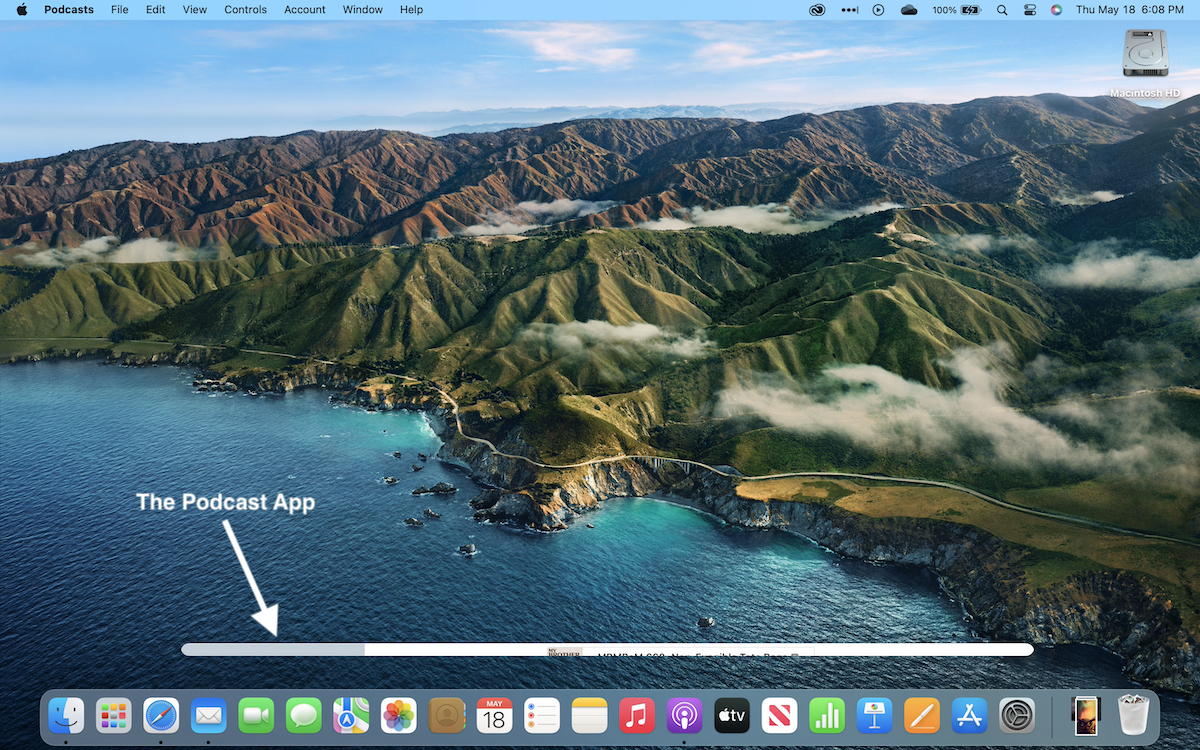This screenshot has height=750, width=1200.
Task: Open Keynote from the Dock
Action: tap(874, 716)
